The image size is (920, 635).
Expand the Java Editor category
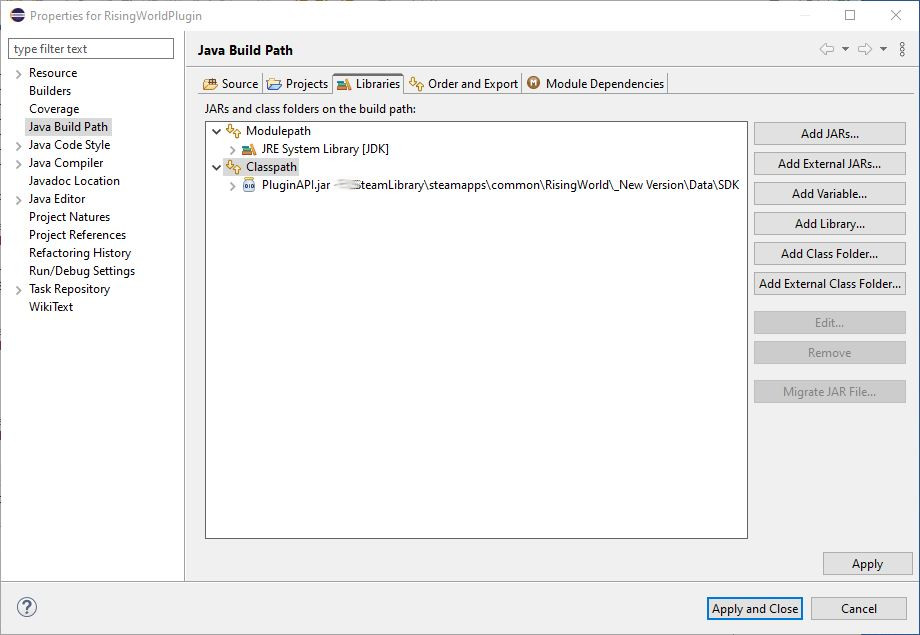18,200
